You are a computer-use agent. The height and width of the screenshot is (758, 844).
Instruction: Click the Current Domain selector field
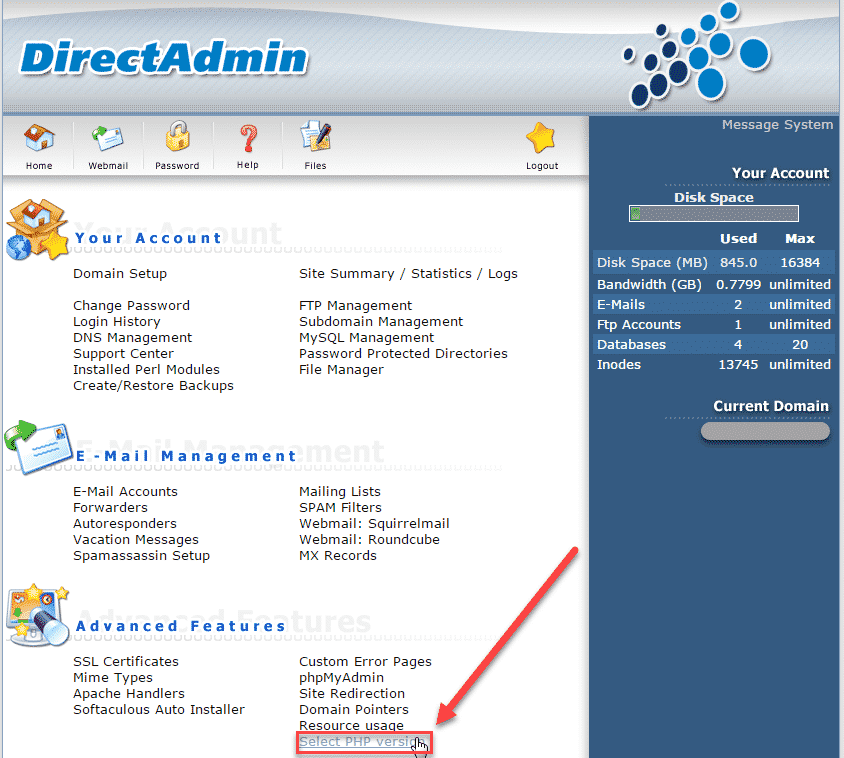765,431
